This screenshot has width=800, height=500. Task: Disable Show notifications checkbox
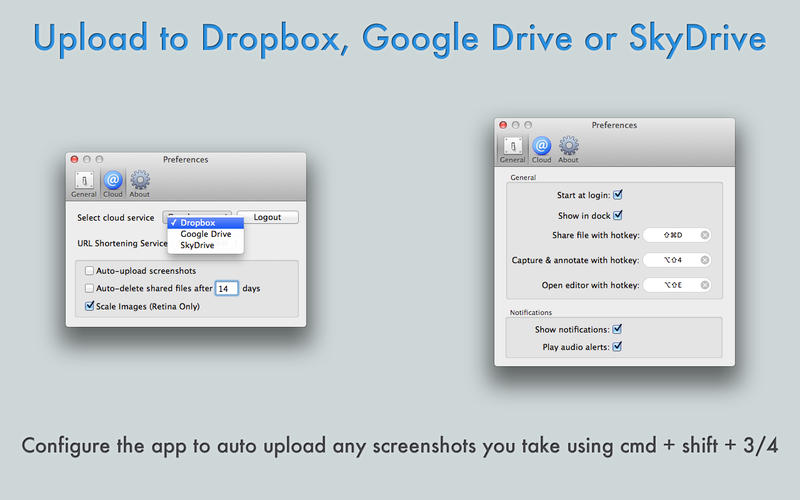(617, 329)
